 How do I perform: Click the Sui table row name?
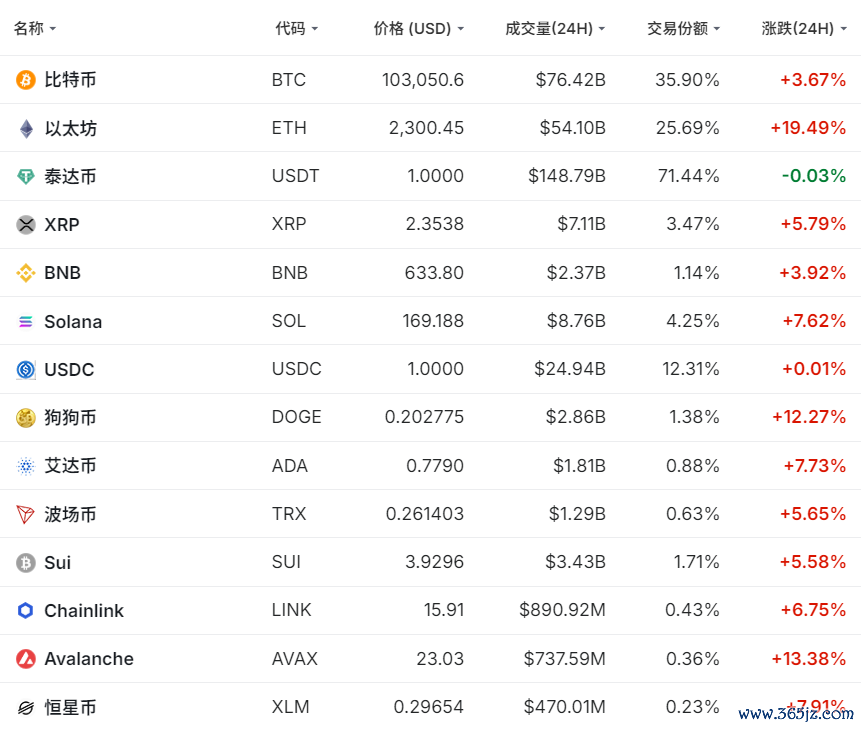pyautogui.click(x=58, y=563)
